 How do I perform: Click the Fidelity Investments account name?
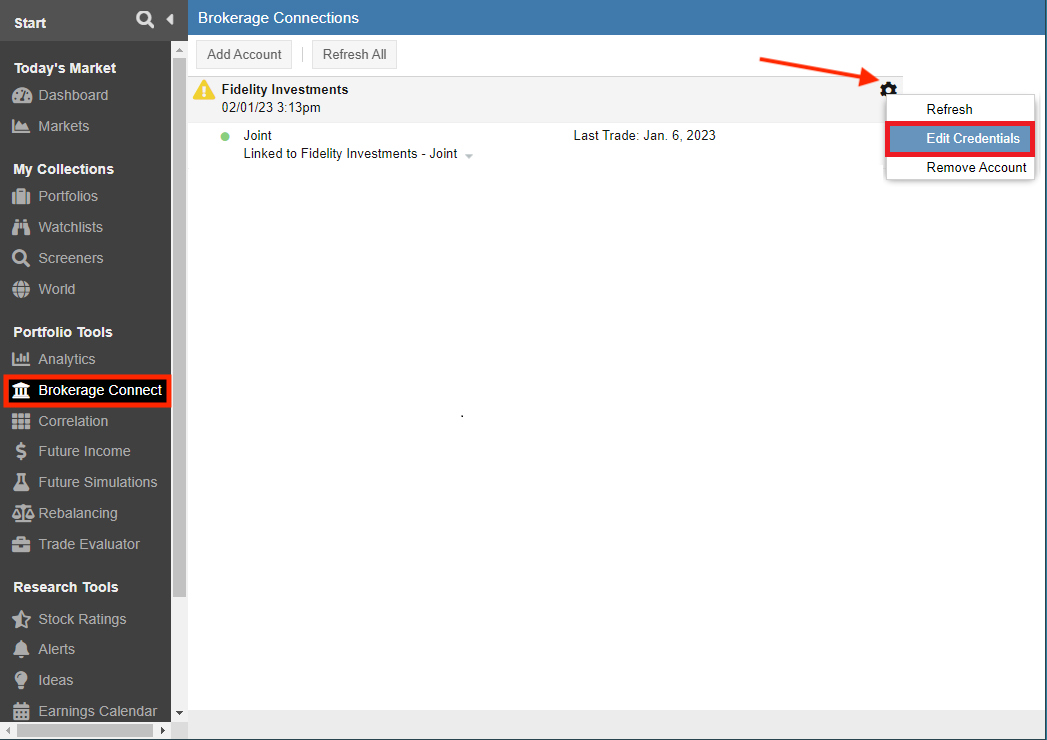pos(285,89)
